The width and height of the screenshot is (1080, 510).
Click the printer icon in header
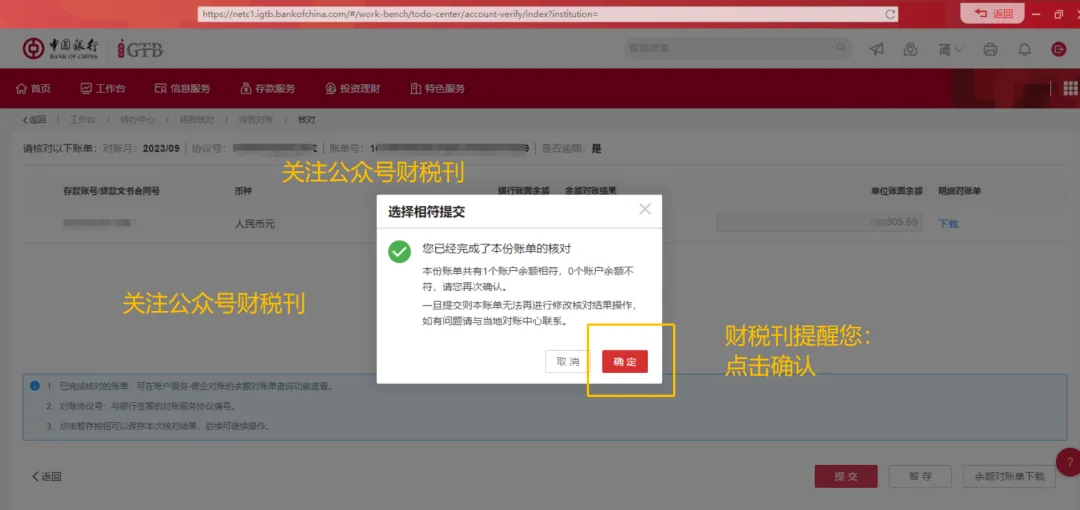[x=990, y=49]
